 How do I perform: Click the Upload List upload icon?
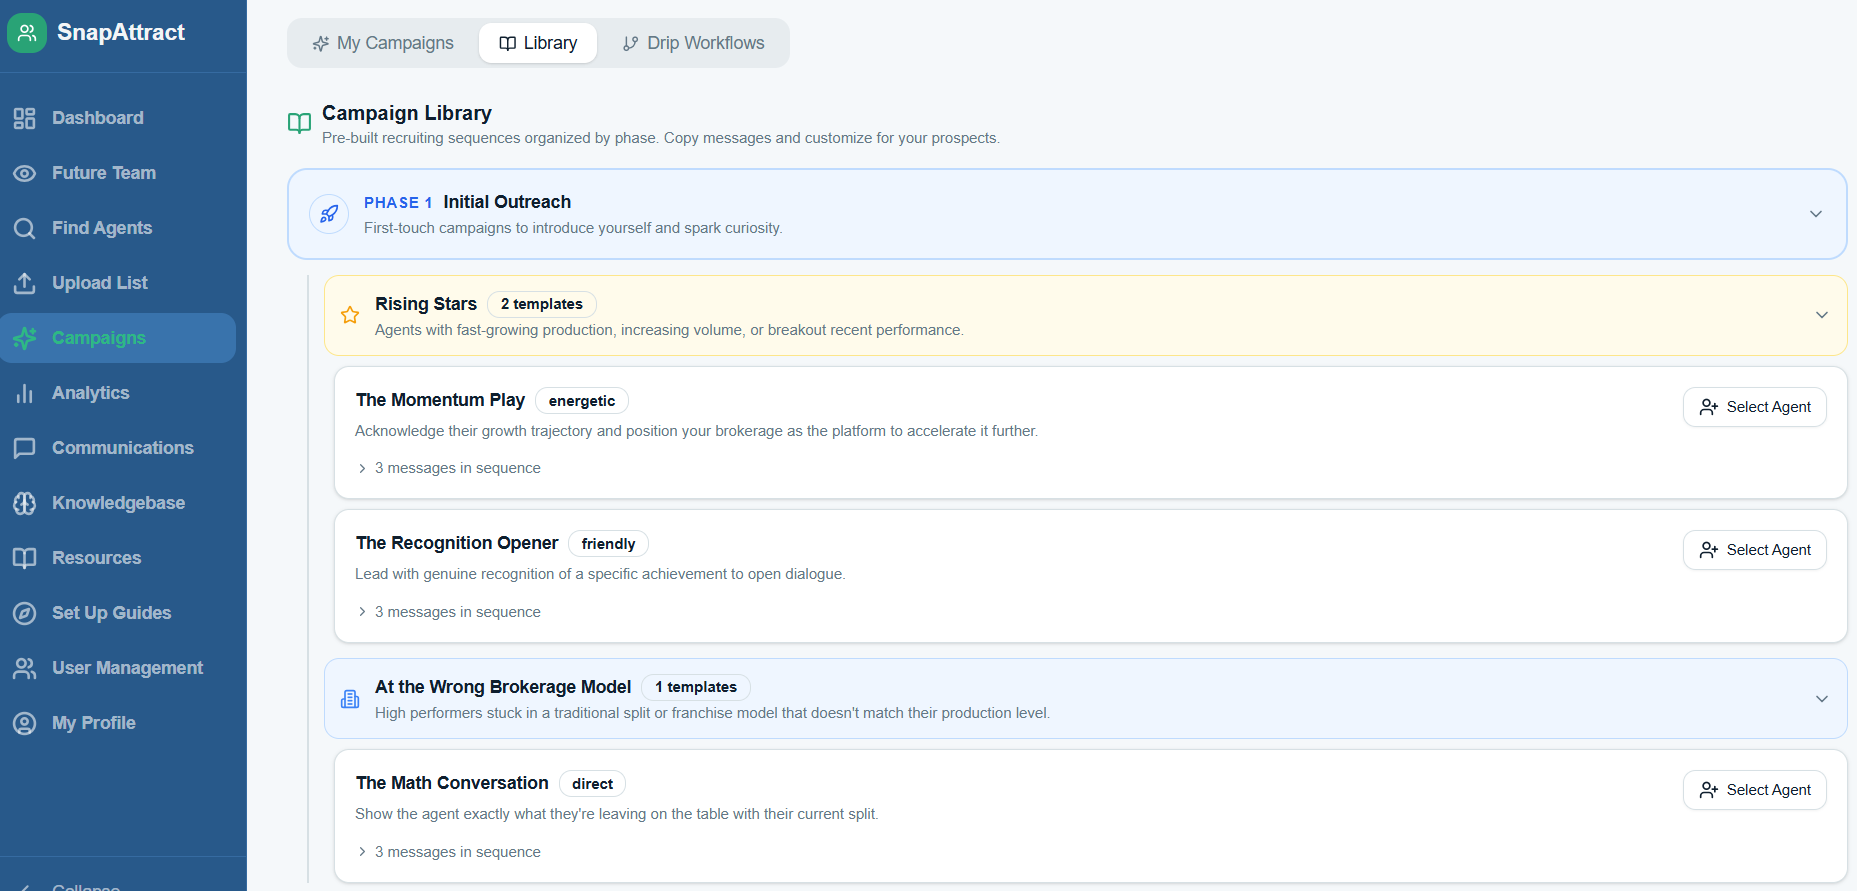pos(25,283)
